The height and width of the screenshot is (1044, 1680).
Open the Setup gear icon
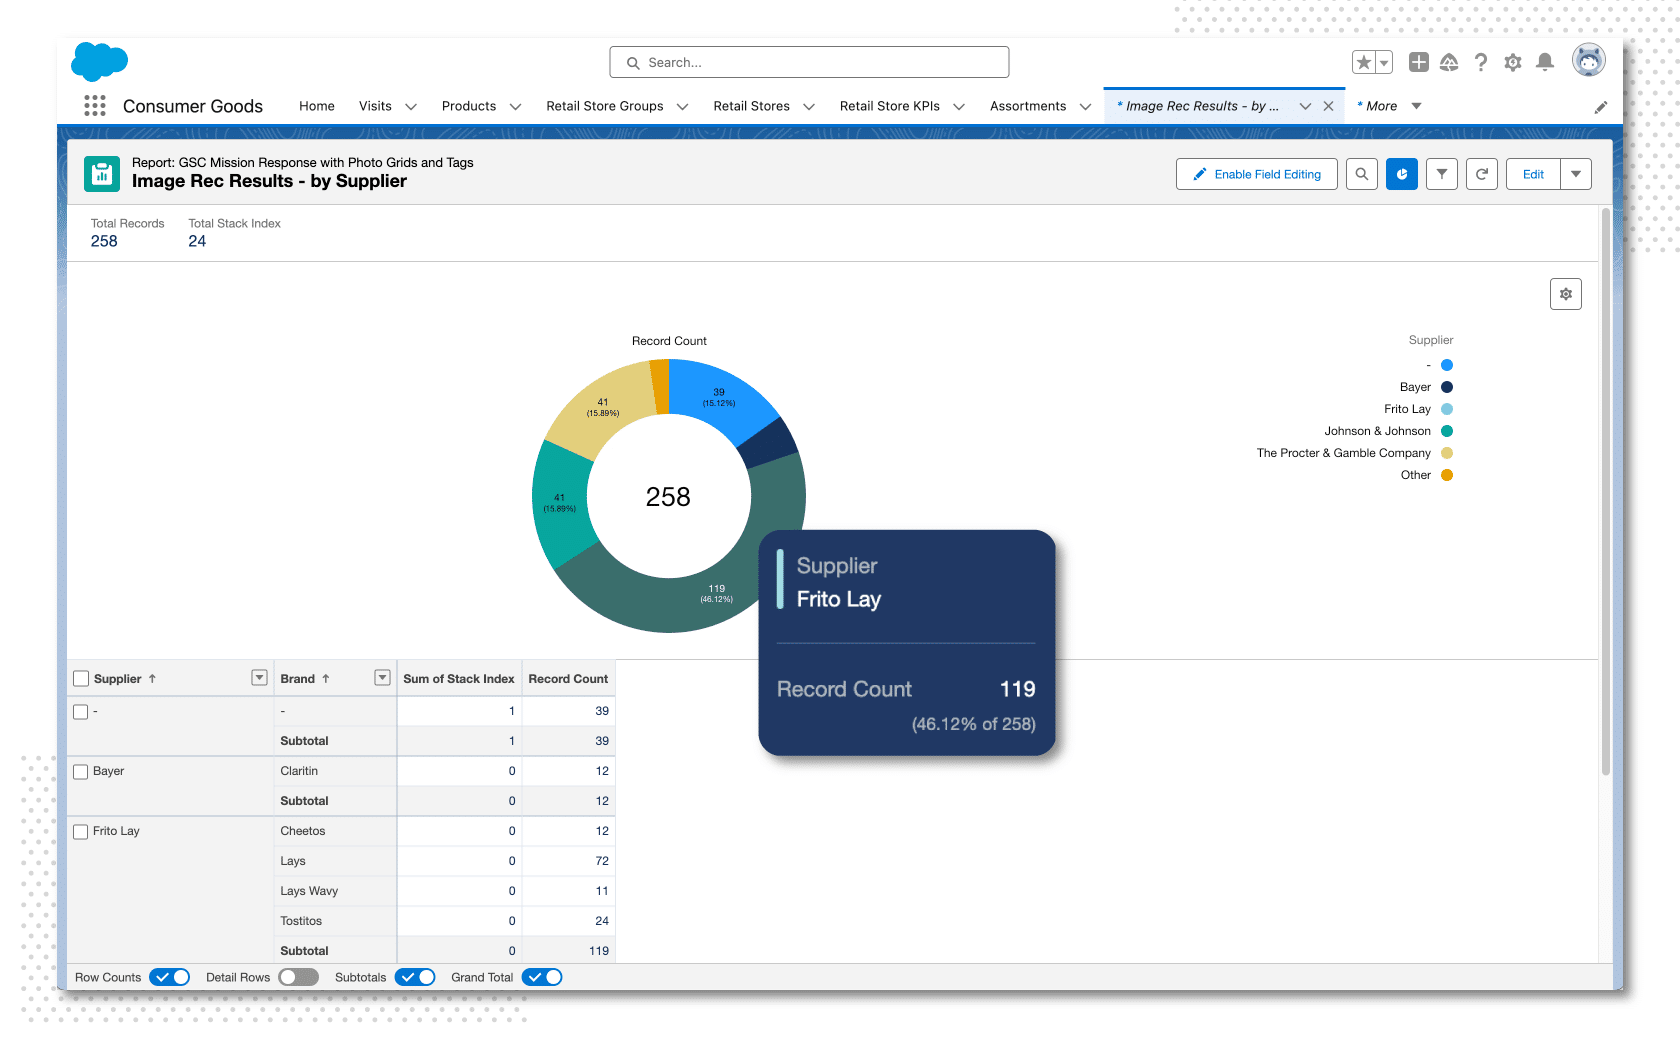[1513, 62]
